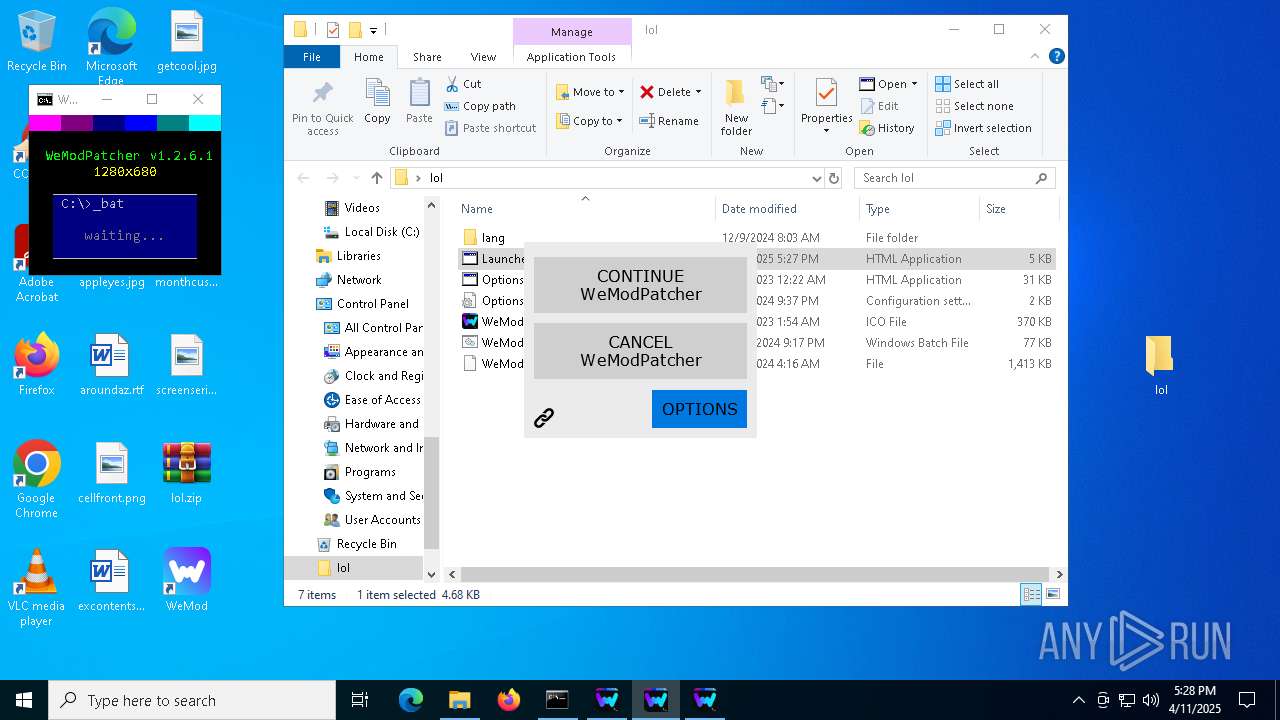Select Local Disk (C:) in navigation pane
This screenshot has width=1280, height=720.
(x=372, y=232)
